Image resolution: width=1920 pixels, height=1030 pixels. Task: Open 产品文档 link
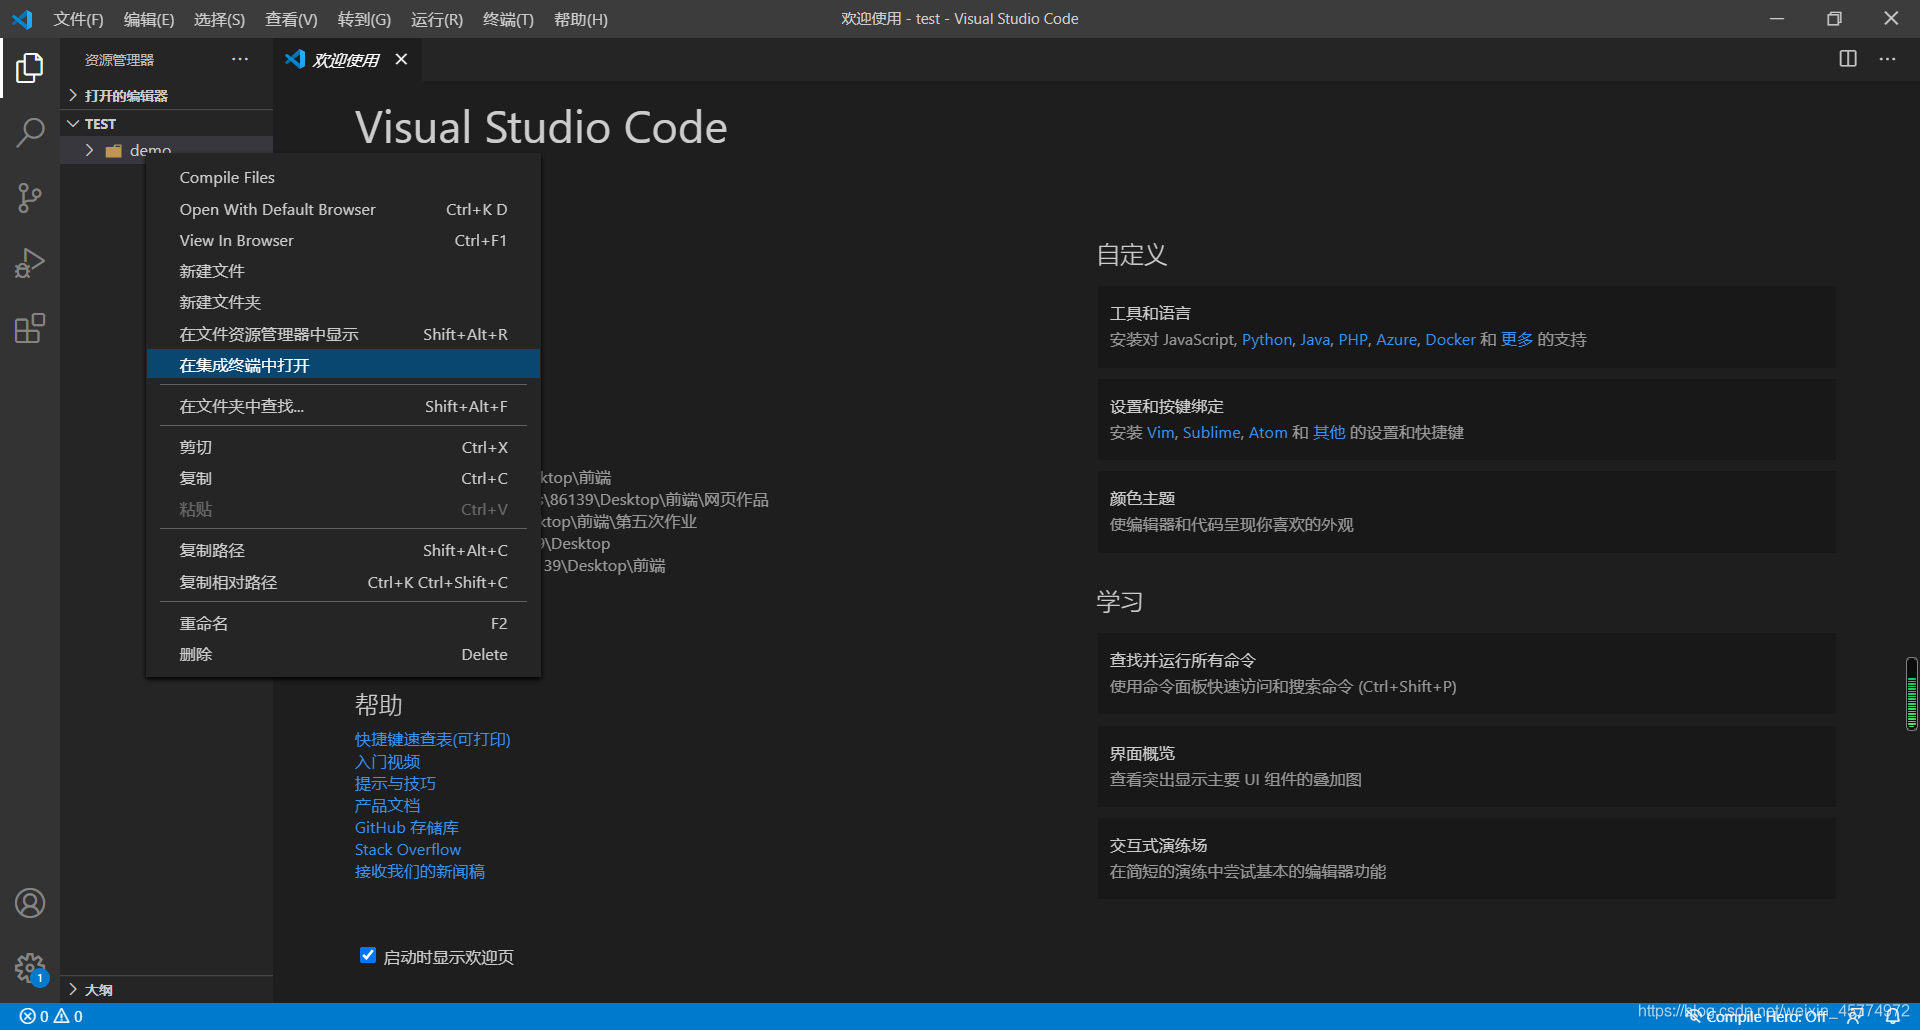[387, 805]
